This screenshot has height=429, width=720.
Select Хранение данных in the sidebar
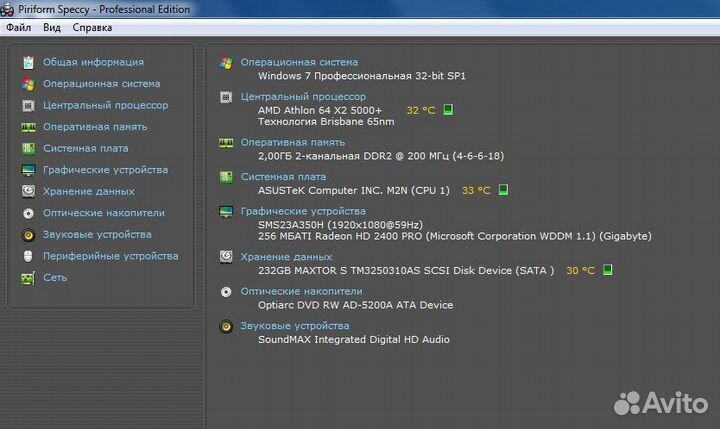(89, 192)
